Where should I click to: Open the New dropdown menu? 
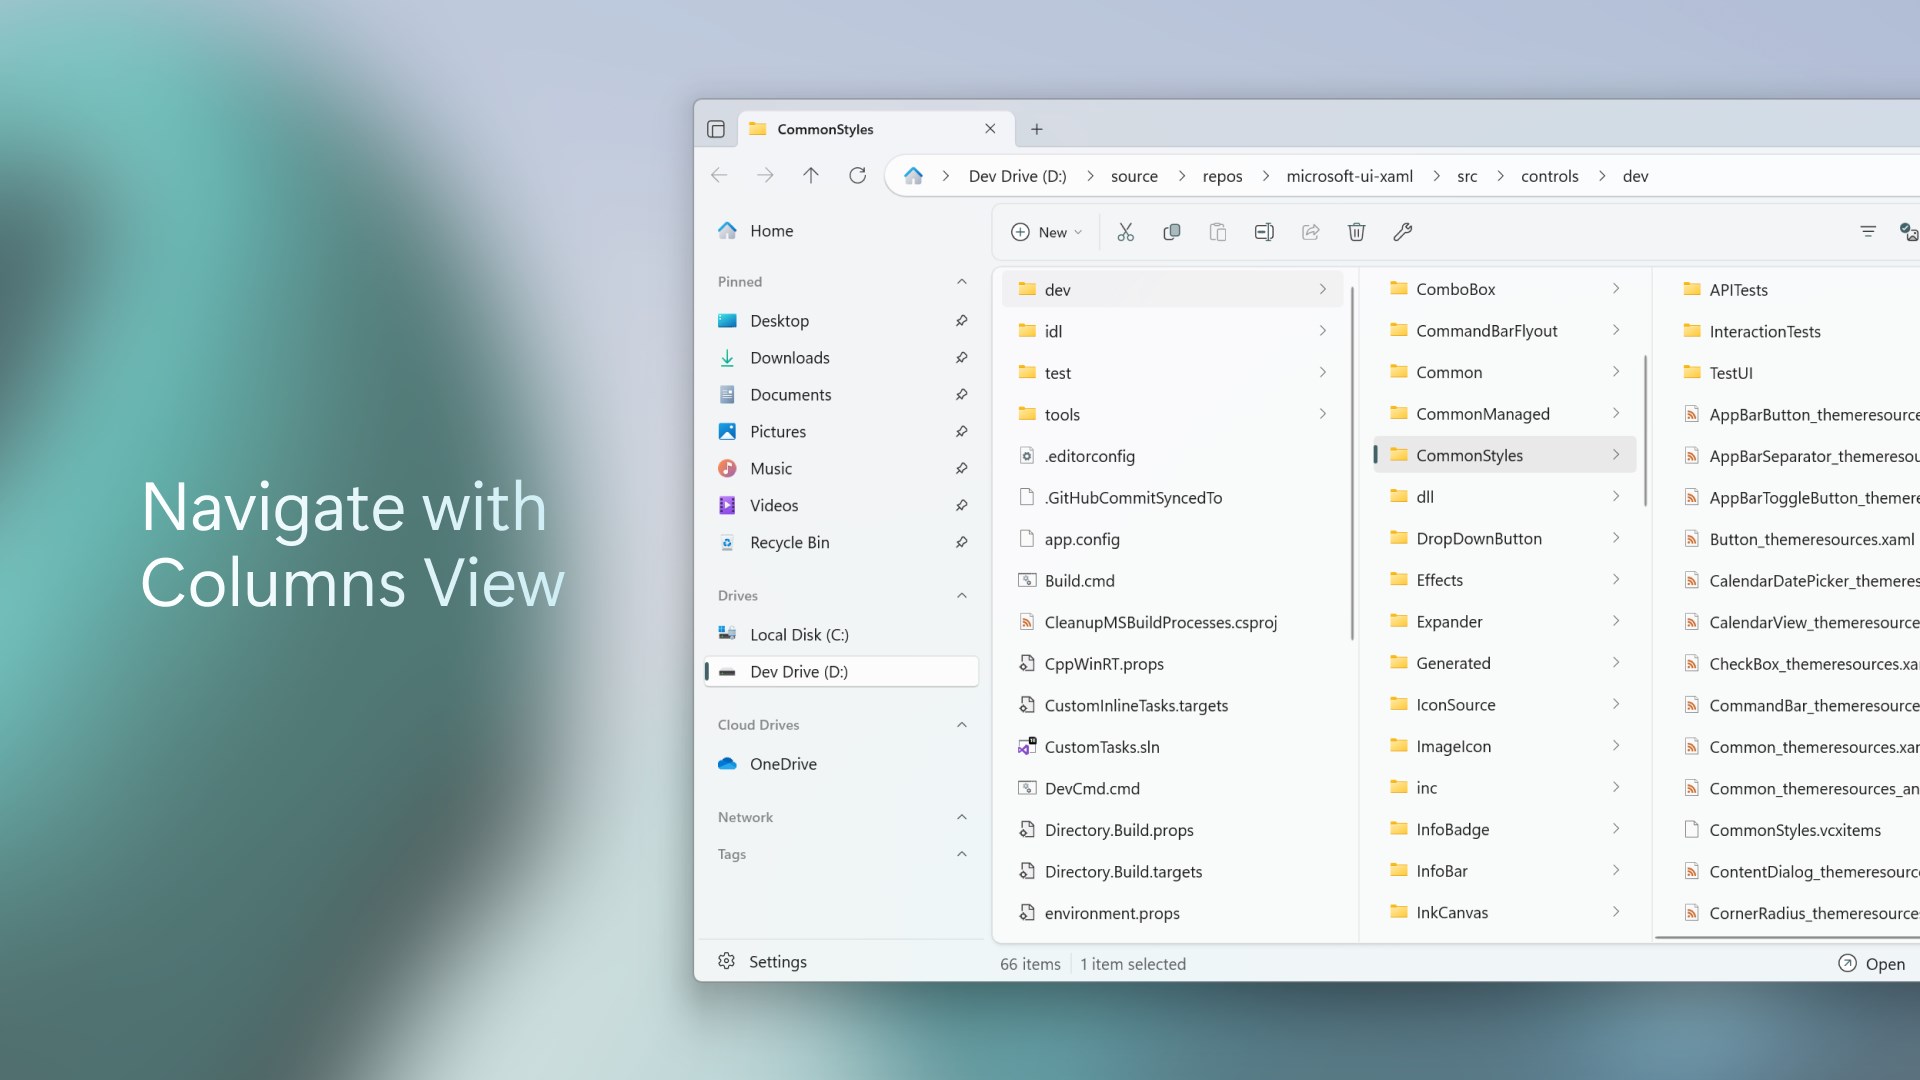(x=1046, y=231)
